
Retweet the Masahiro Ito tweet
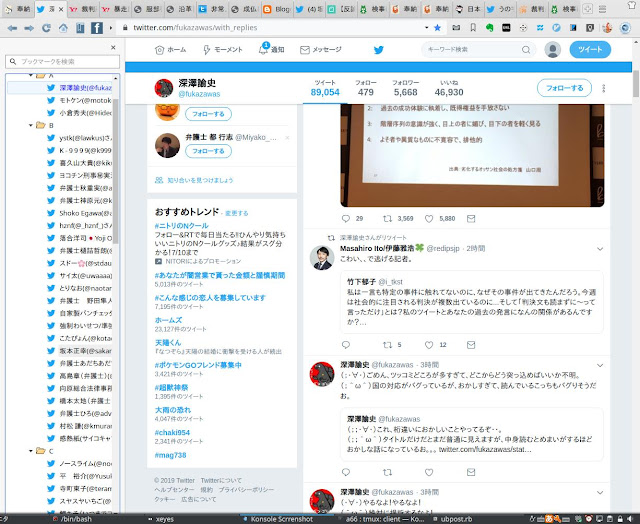click(387, 345)
